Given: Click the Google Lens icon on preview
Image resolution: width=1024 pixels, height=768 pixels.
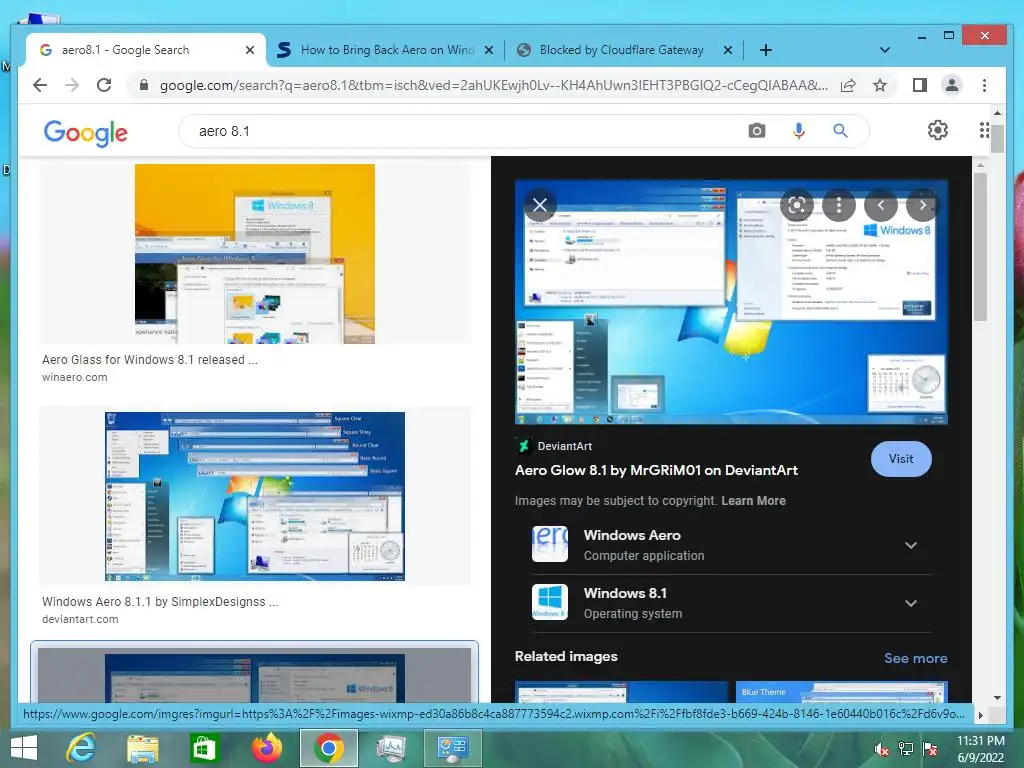Looking at the screenshot, I should pos(797,205).
